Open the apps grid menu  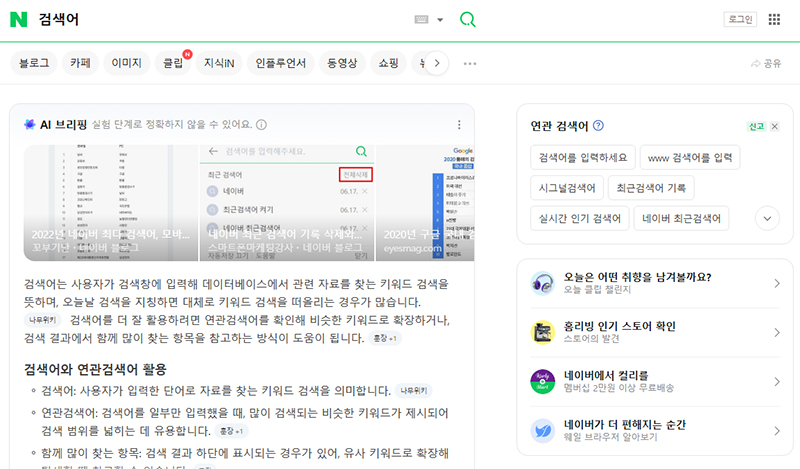(x=774, y=20)
